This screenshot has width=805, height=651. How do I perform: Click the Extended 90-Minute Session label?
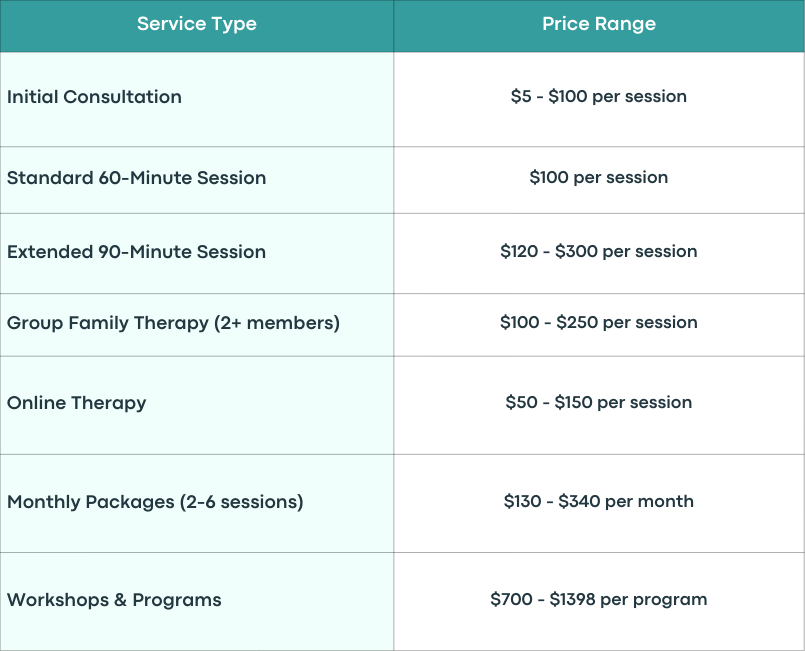137,252
